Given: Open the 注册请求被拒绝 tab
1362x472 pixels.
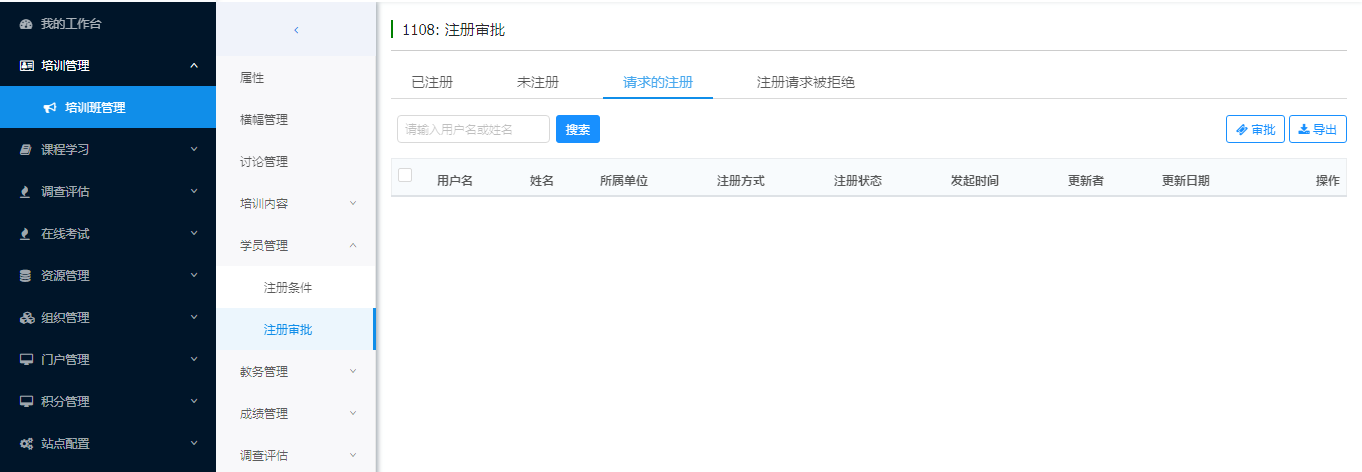Looking at the screenshot, I should [805, 82].
